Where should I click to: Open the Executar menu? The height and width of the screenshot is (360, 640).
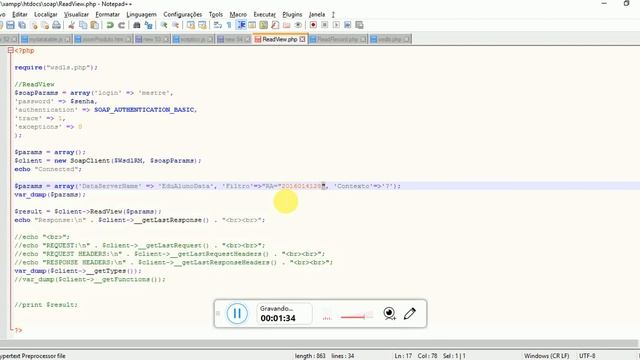tap(264, 14)
